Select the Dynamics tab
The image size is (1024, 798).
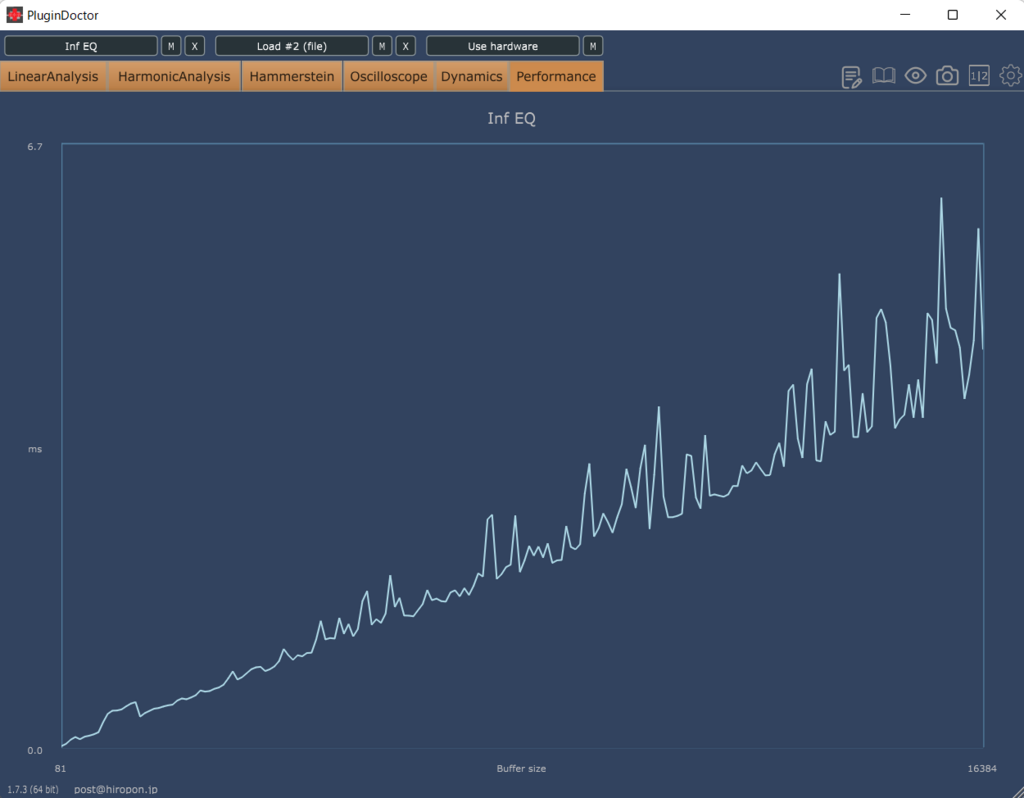(x=472, y=76)
